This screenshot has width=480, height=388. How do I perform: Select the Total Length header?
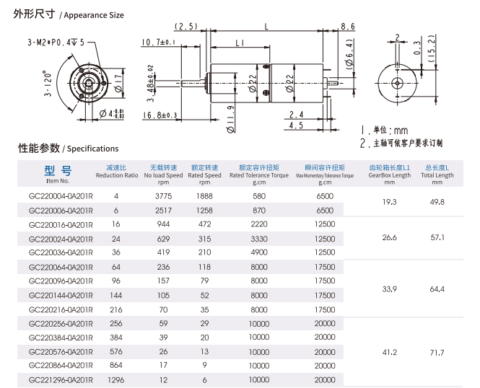click(x=437, y=174)
